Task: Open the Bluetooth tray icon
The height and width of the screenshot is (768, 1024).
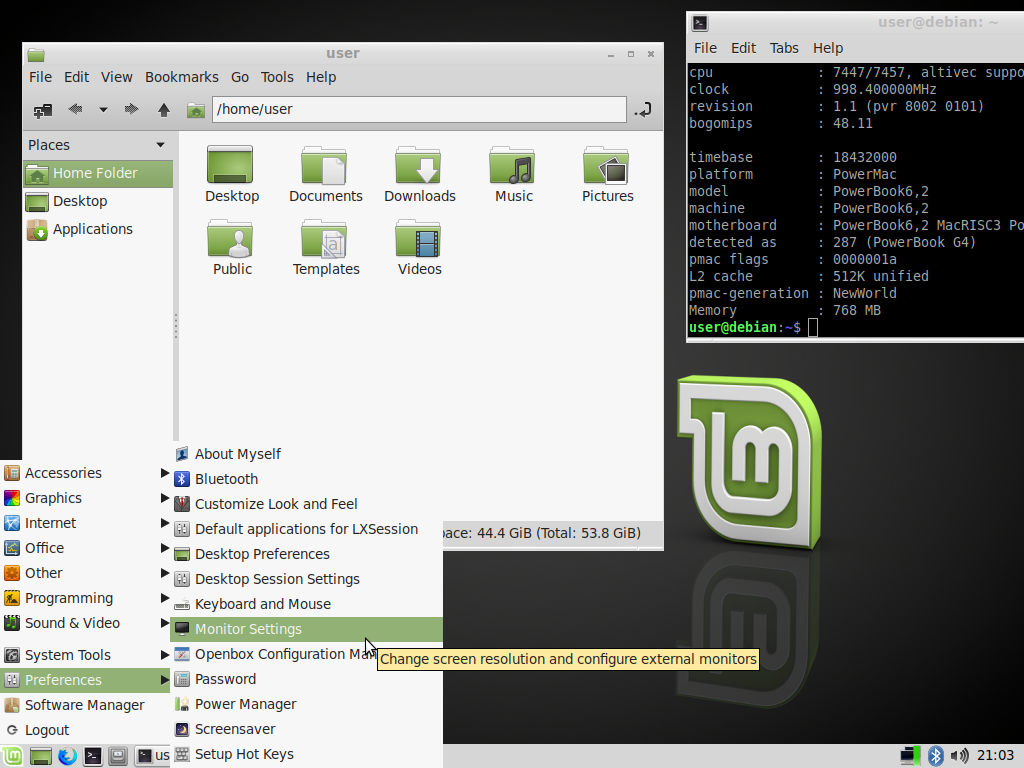Action: pos(935,756)
